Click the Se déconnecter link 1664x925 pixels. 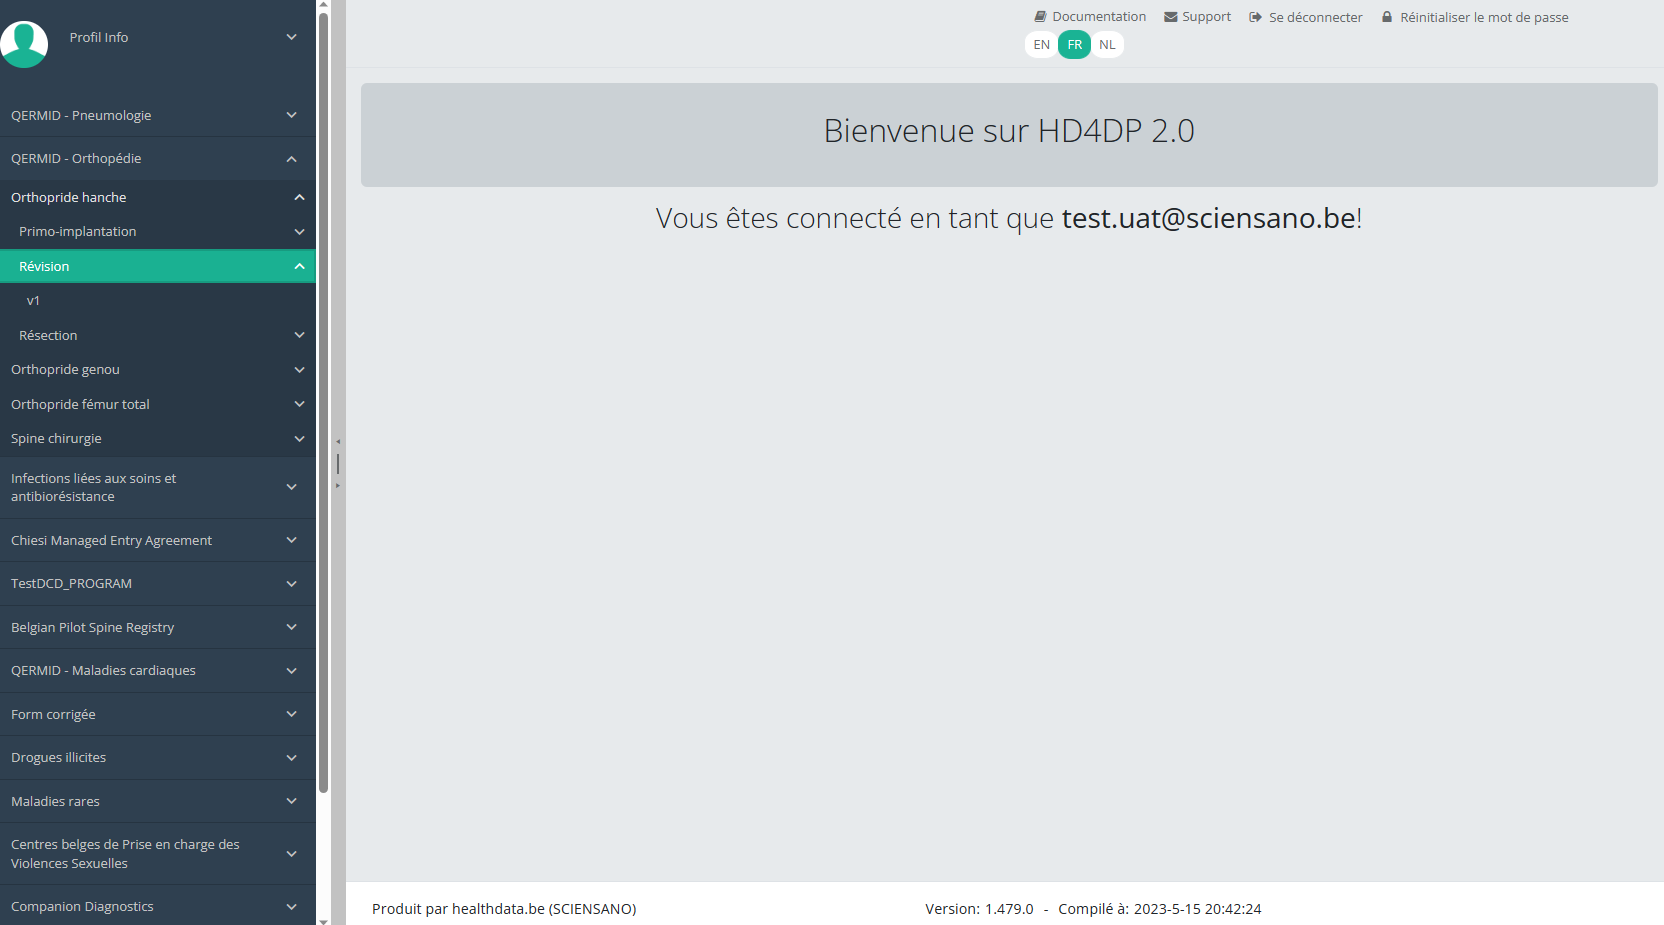[x=1315, y=17]
